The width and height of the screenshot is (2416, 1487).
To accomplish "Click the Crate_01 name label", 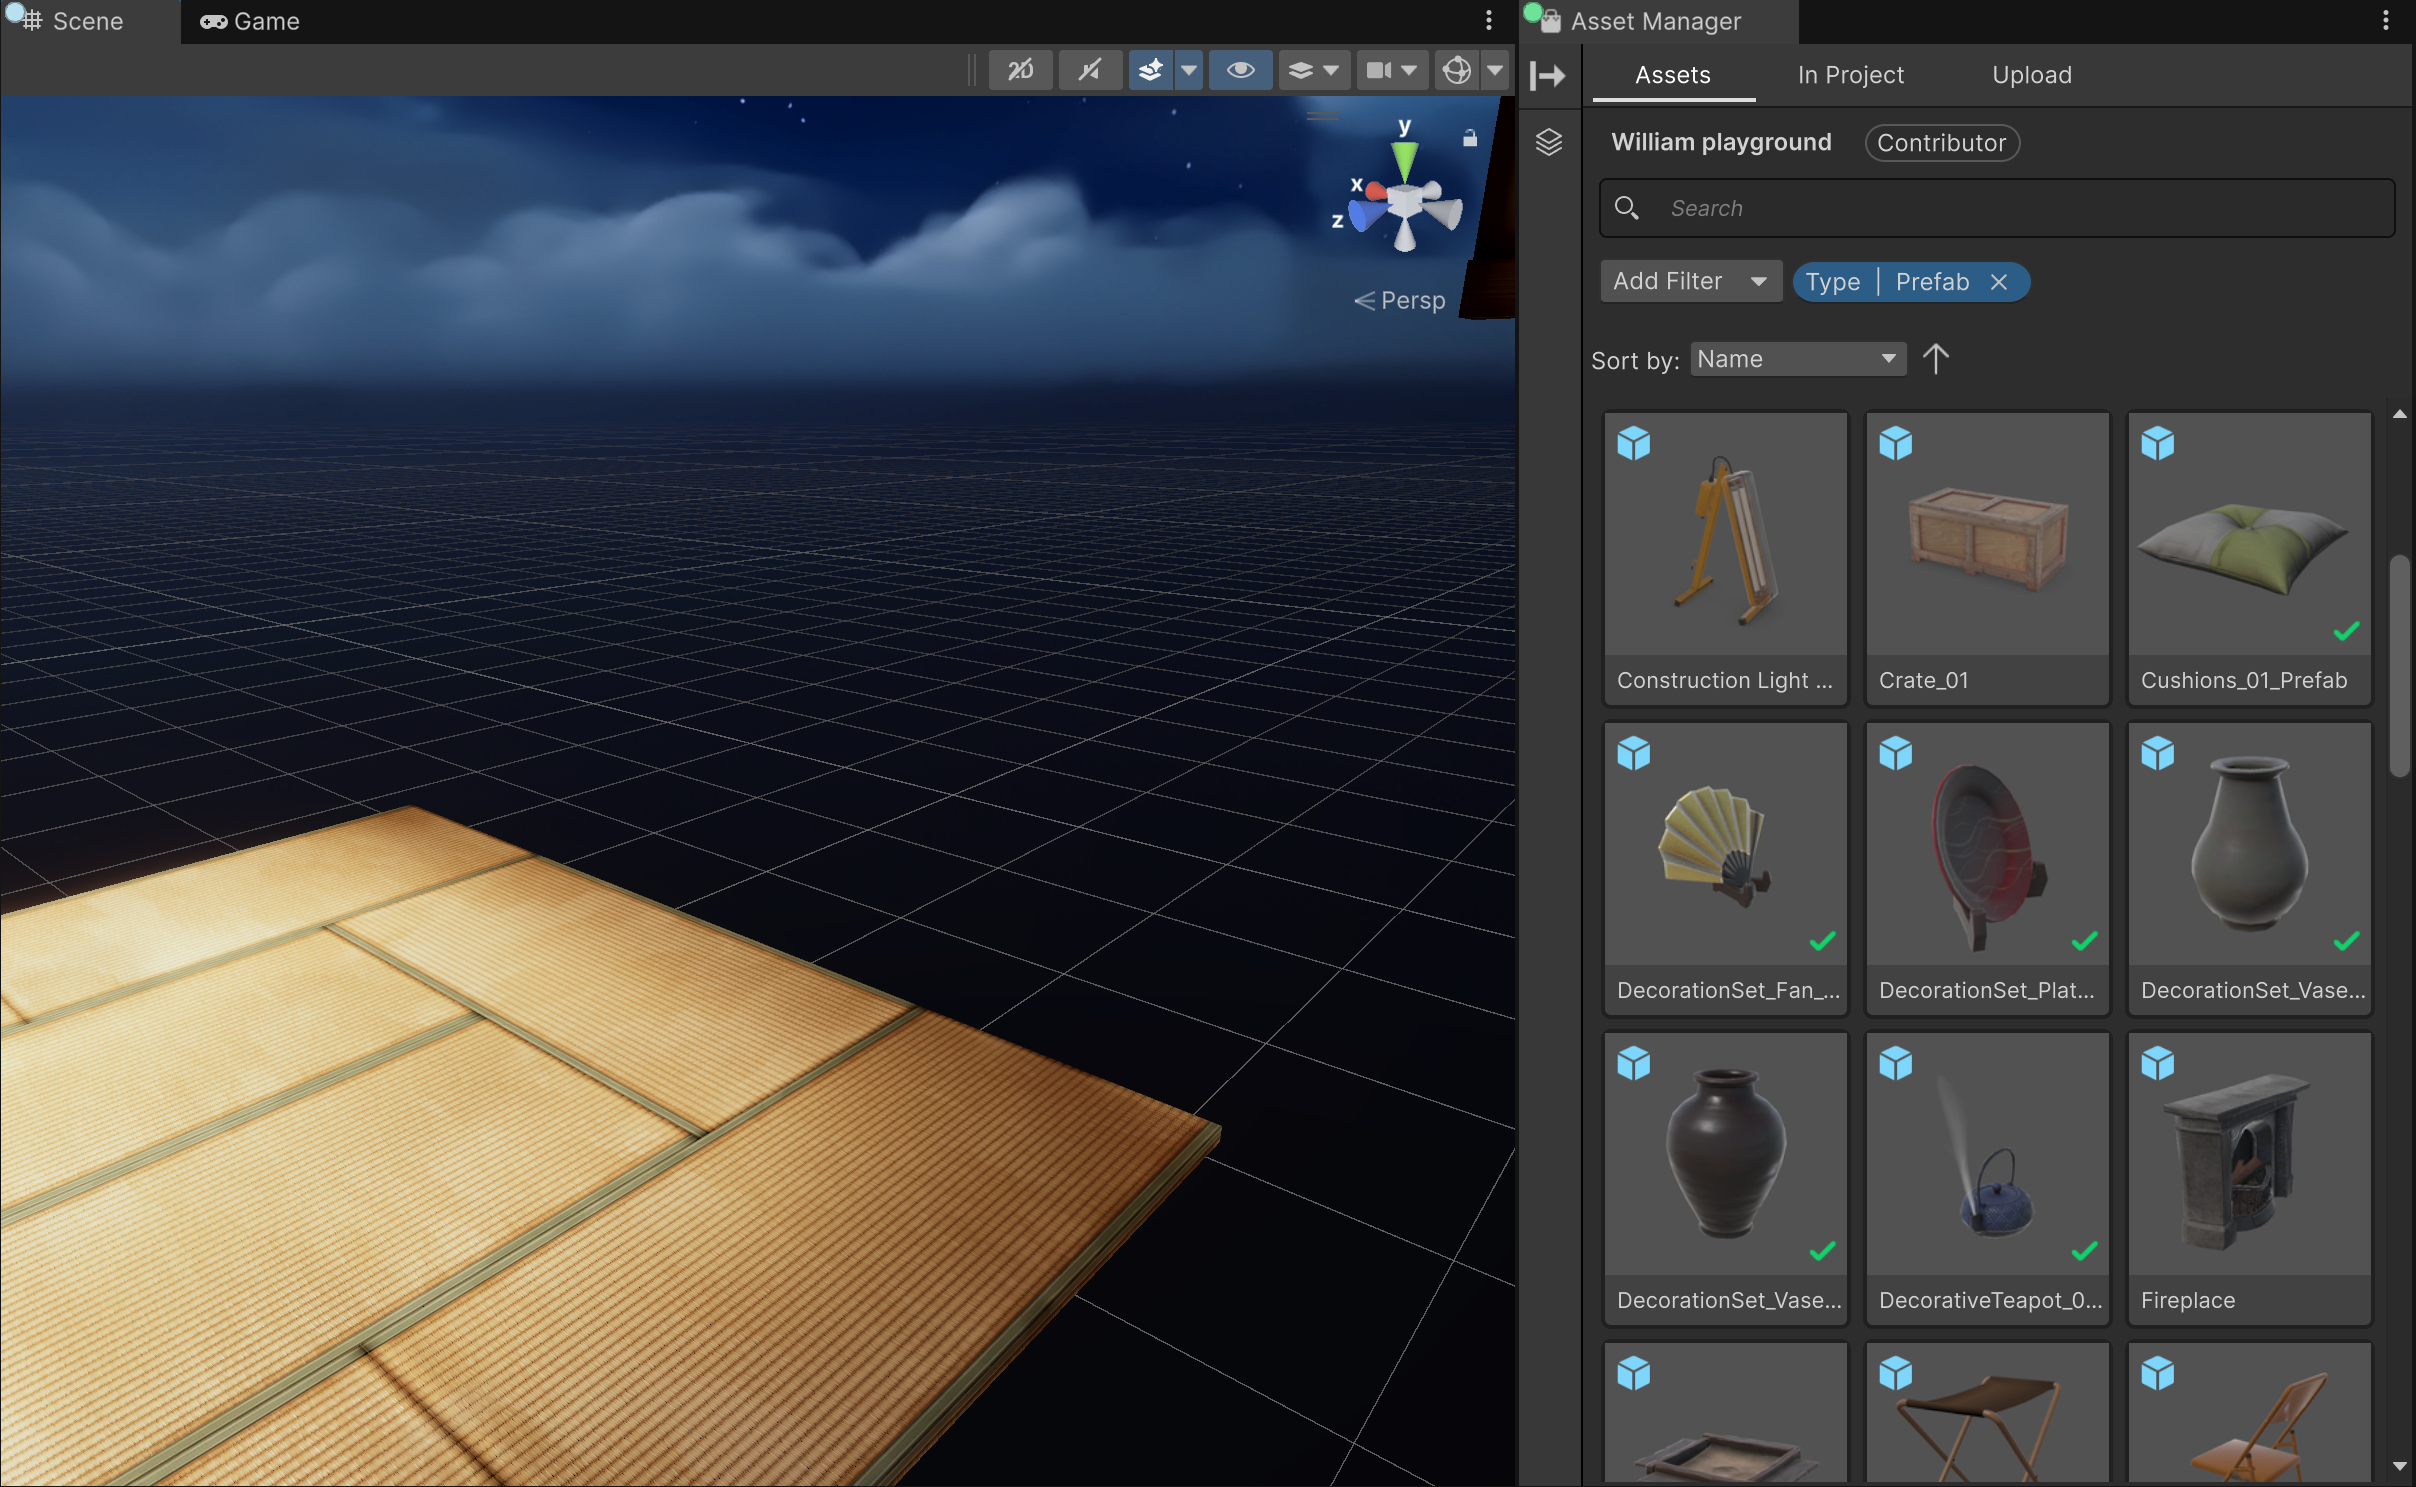I will click(x=1924, y=680).
